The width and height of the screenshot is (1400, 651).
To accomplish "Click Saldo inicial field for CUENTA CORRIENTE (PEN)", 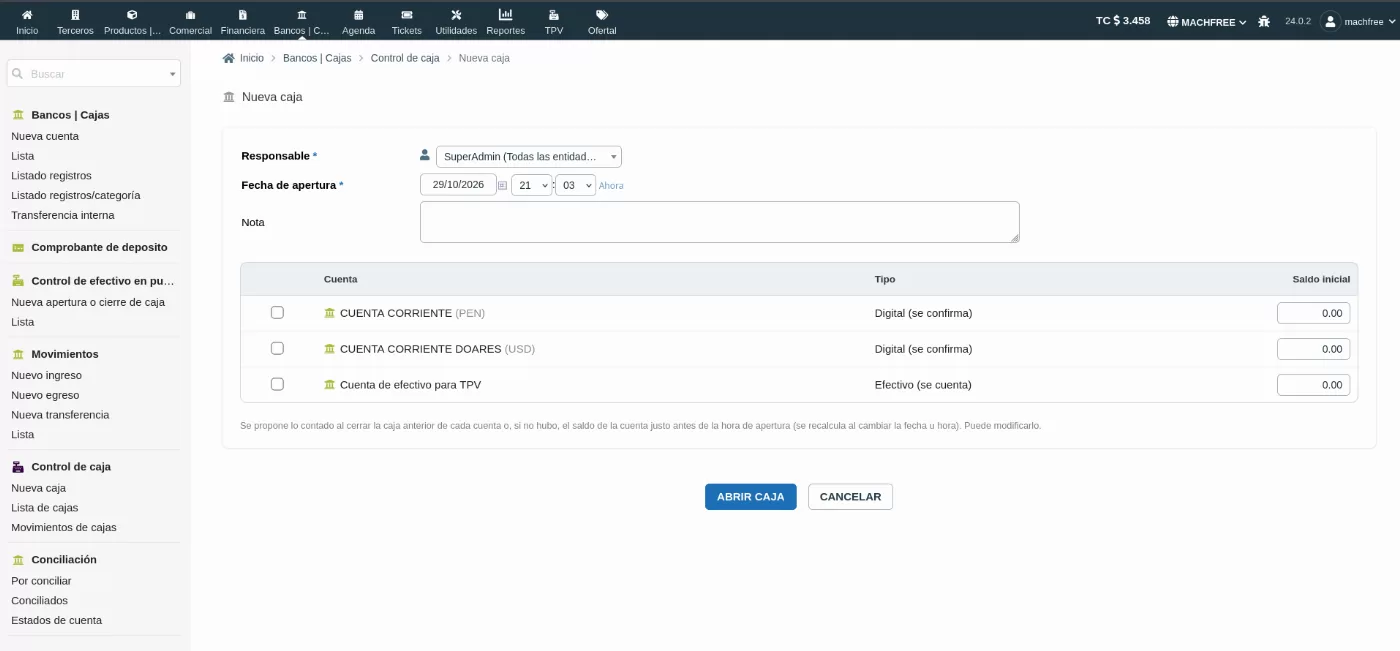I will point(1314,313).
